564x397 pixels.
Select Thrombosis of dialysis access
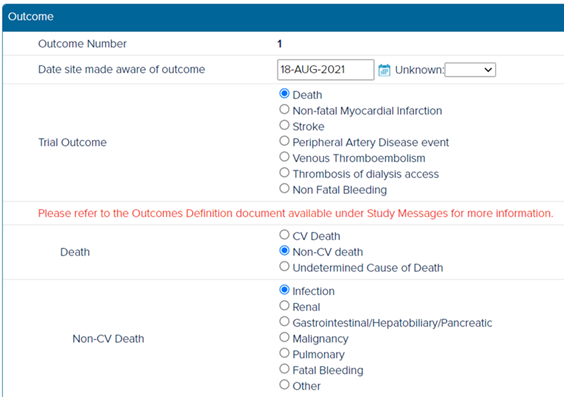(284, 172)
